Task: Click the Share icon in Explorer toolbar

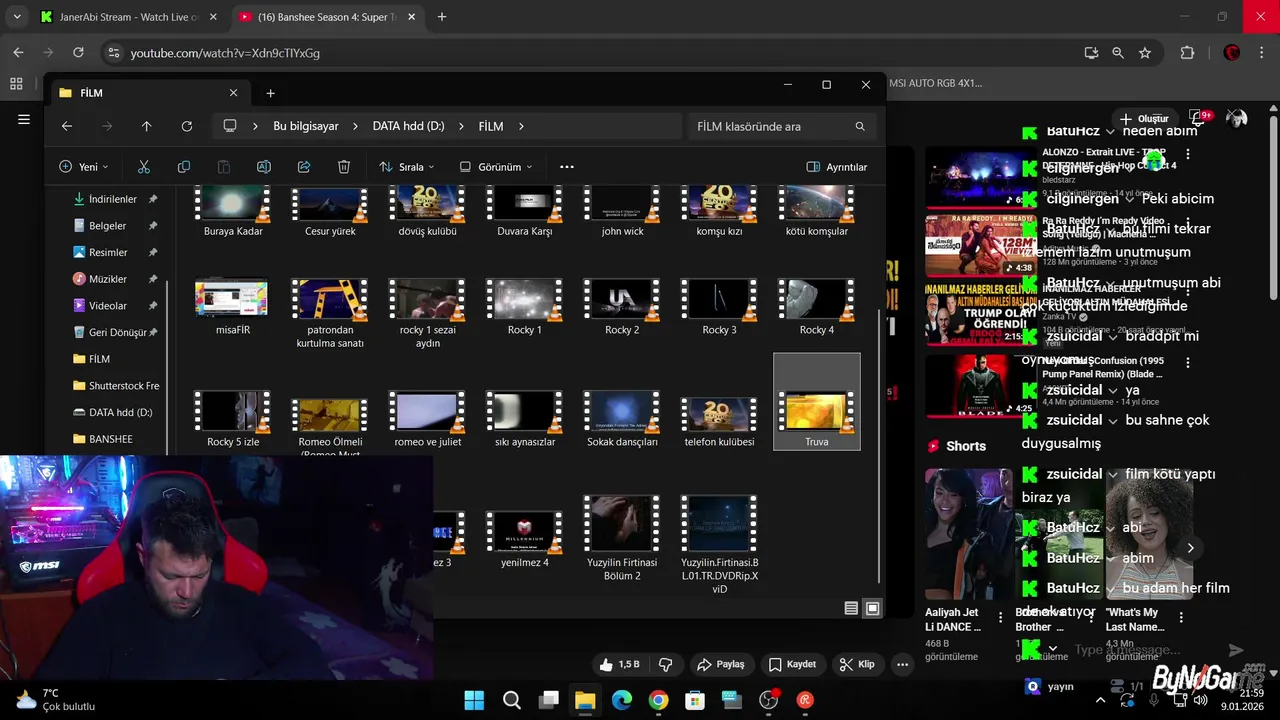Action: (304, 167)
